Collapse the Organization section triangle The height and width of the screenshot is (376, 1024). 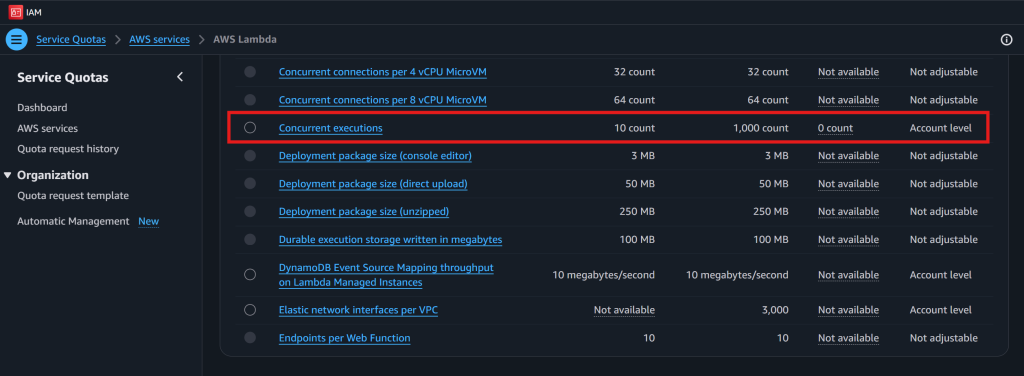[x=8, y=175]
